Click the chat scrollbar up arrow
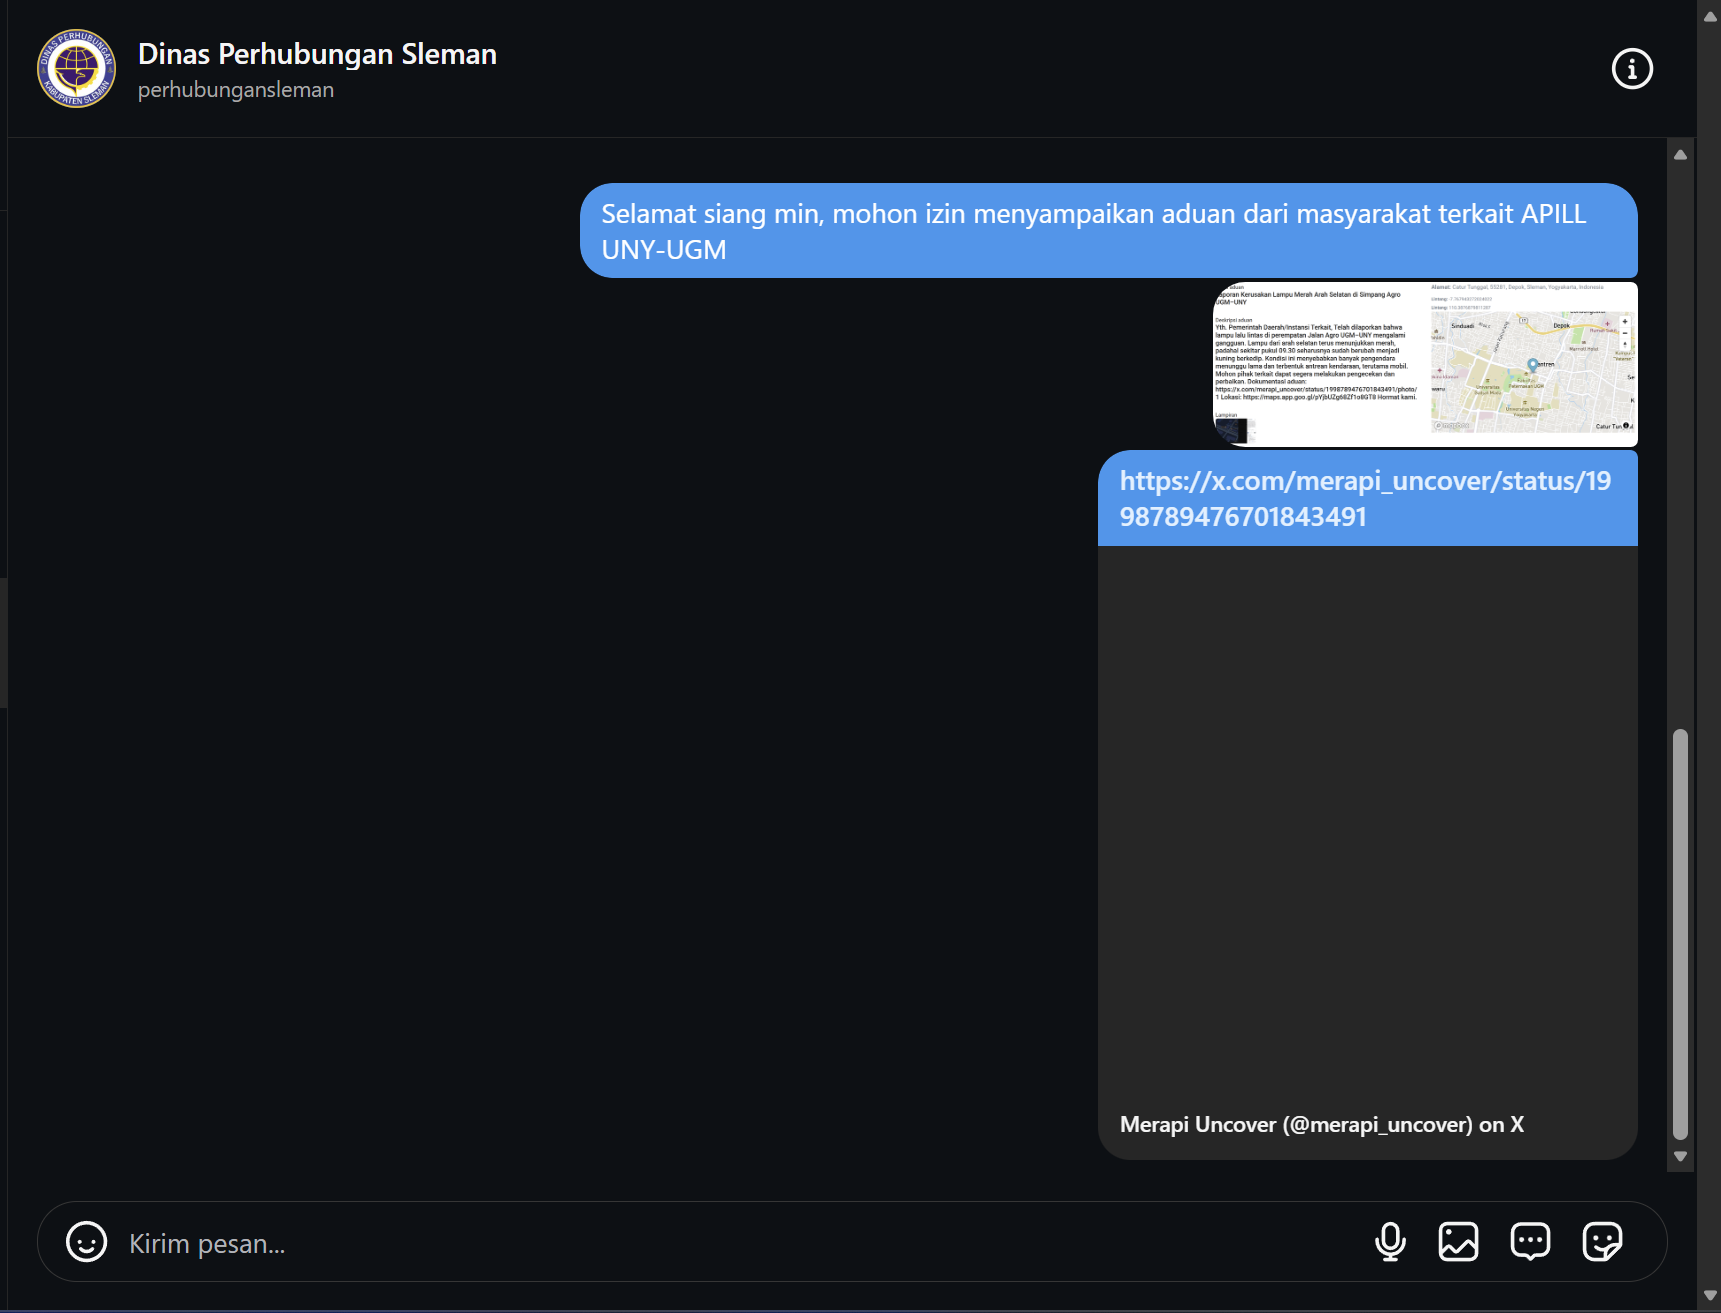 tap(1681, 155)
